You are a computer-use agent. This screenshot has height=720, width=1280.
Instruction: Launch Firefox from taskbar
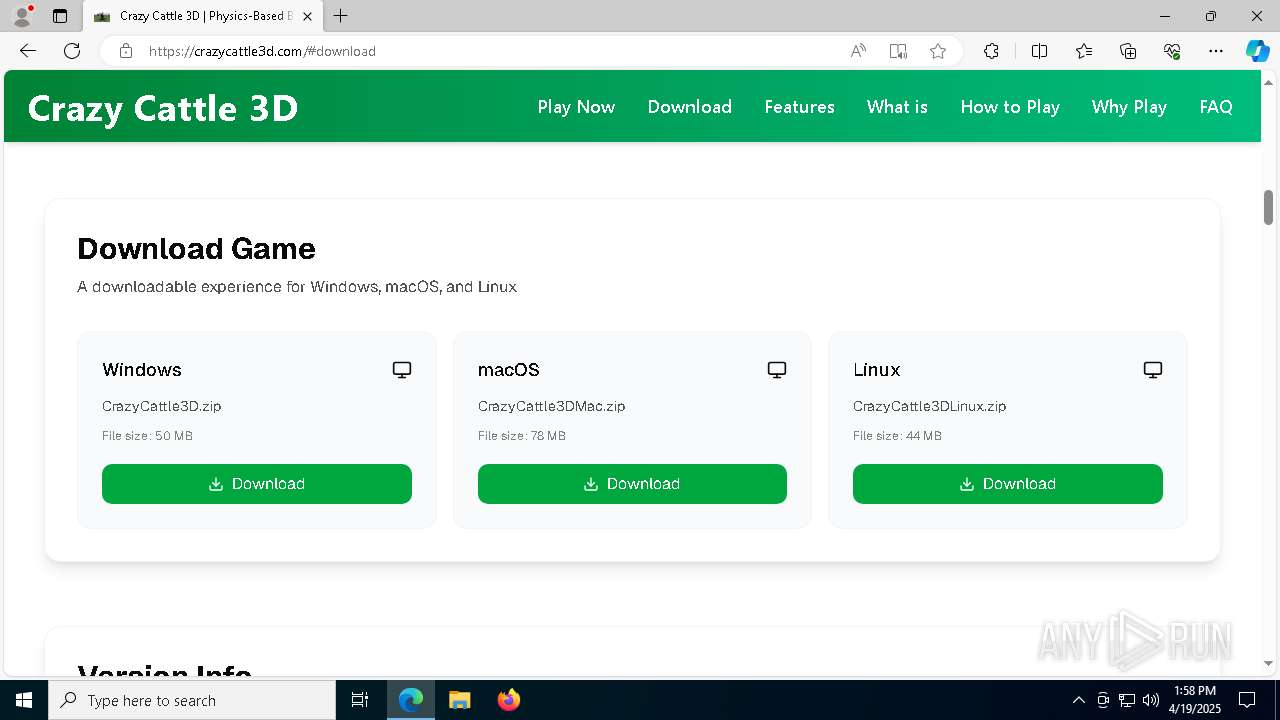tap(508, 700)
